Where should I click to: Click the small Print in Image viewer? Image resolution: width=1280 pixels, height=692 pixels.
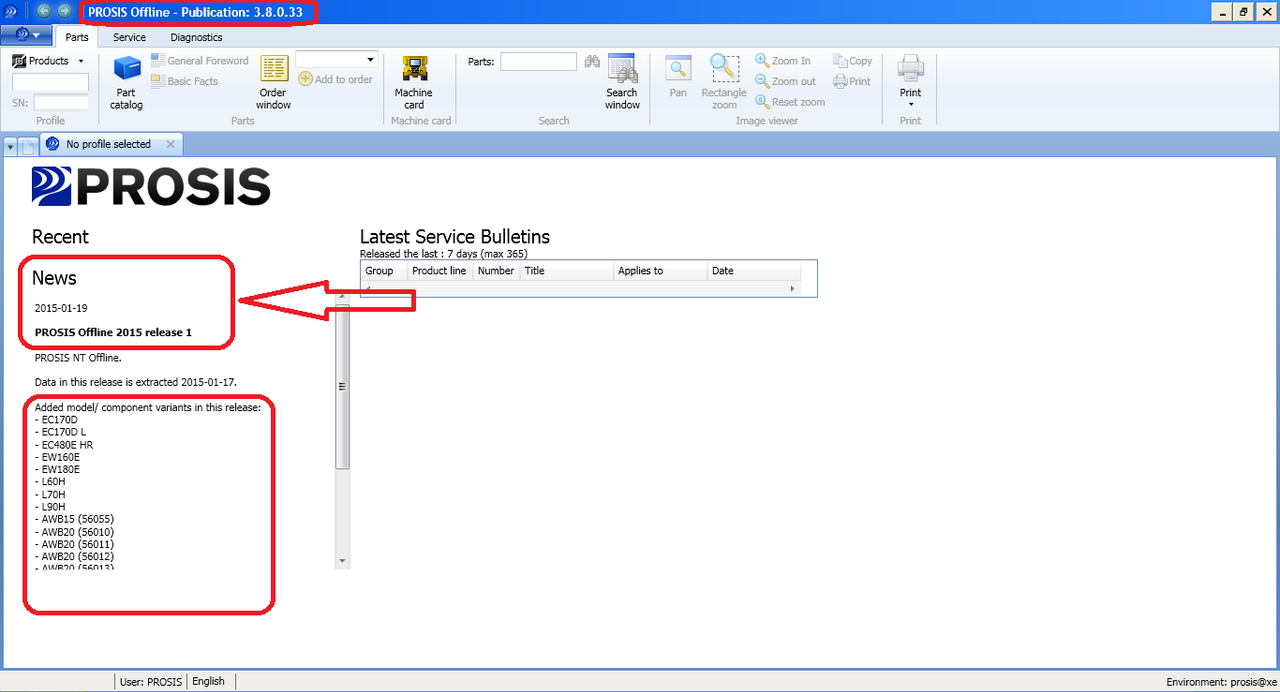coord(852,81)
